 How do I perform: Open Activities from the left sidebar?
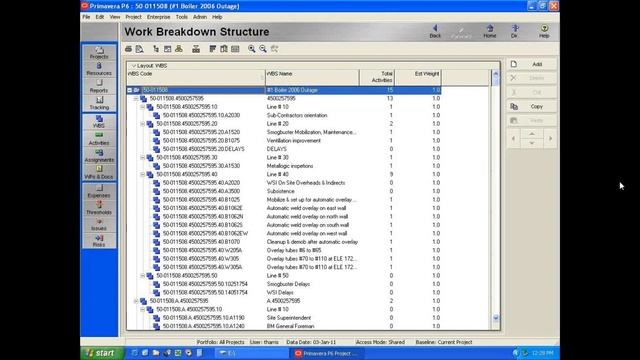[99, 139]
